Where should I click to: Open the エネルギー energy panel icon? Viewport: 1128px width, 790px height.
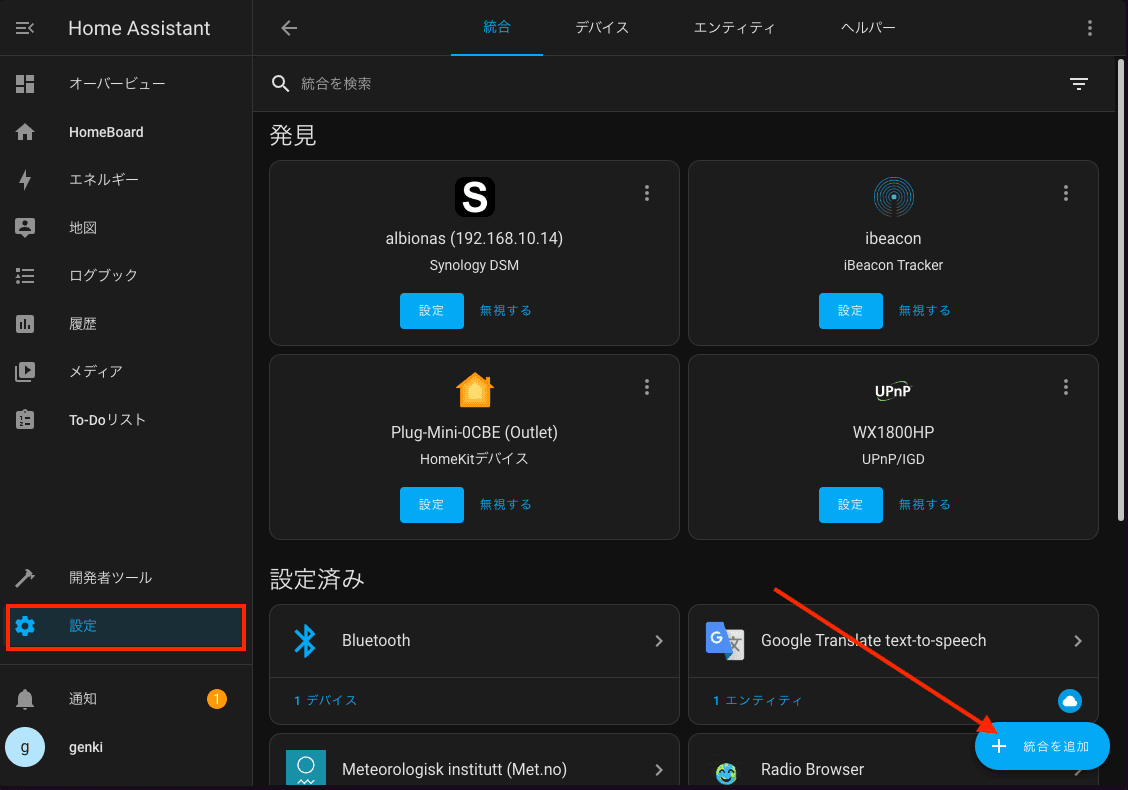[x=25, y=180]
